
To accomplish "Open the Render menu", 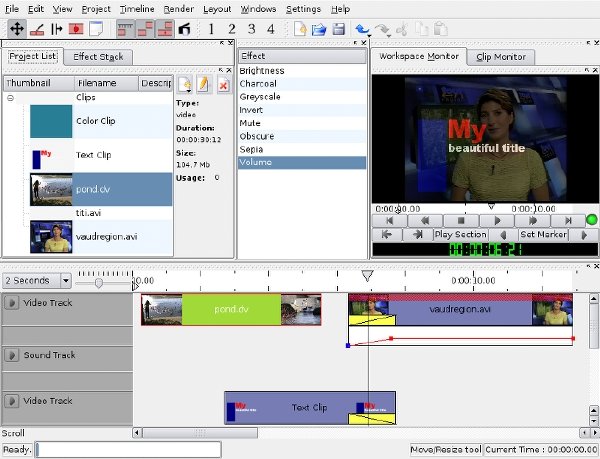I will tap(179, 9).
